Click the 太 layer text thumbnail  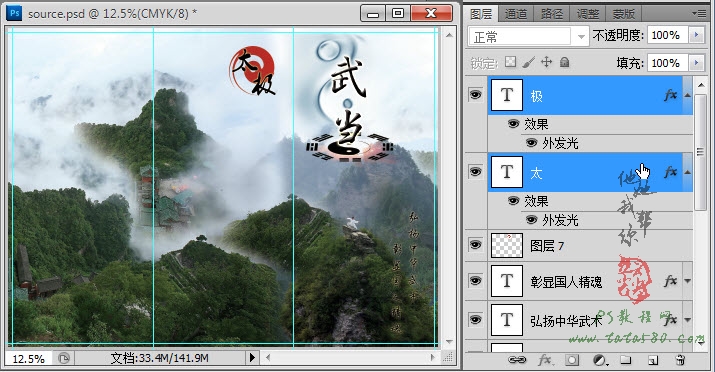[x=507, y=172]
